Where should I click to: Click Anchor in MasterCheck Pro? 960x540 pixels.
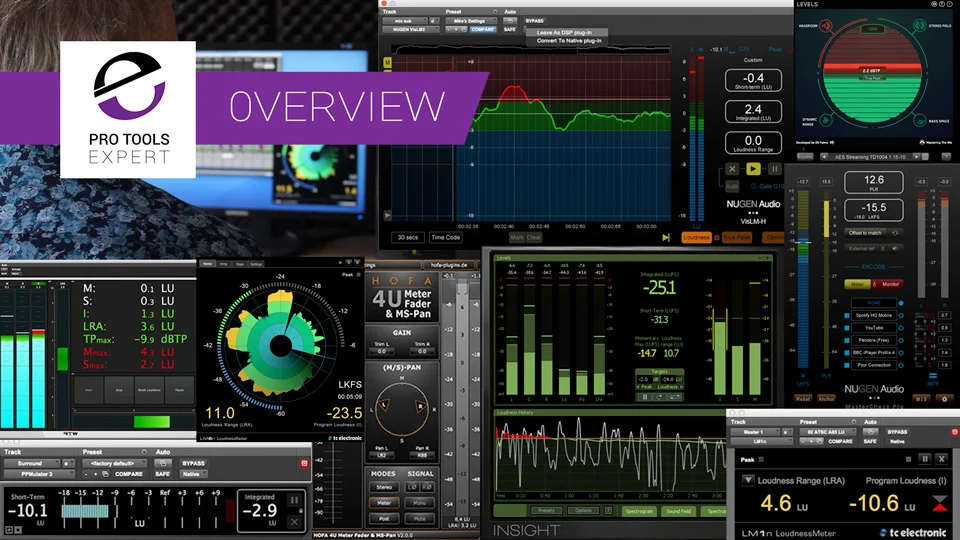(x=826, y=399)
